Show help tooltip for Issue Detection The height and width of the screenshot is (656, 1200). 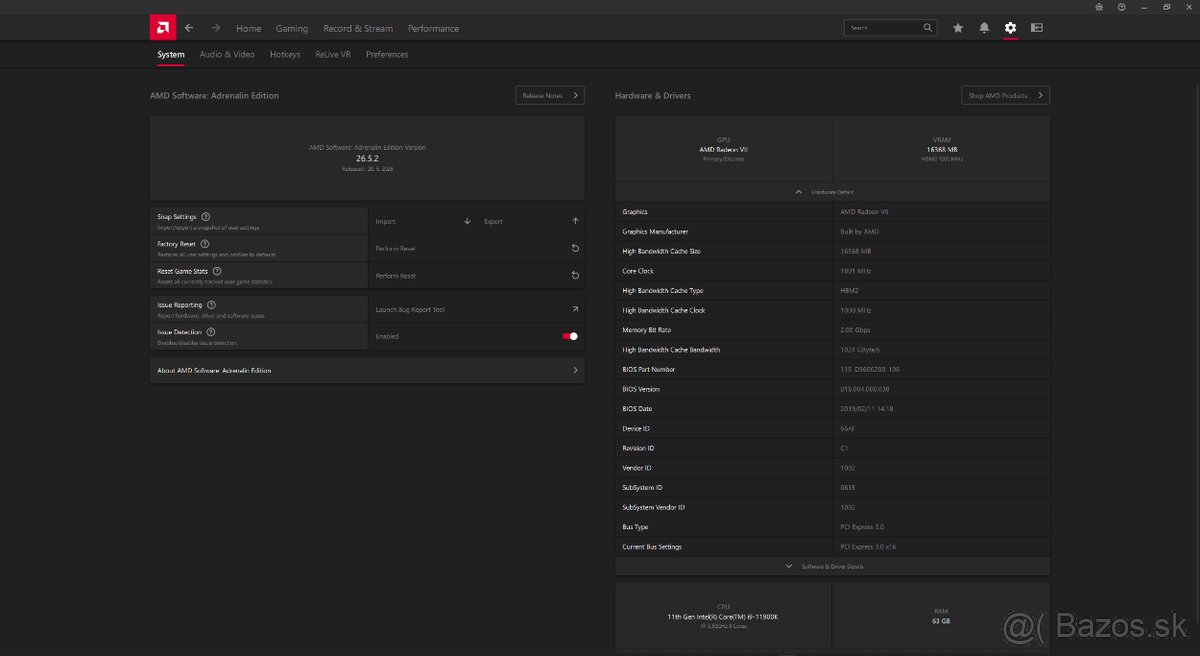[x=210, y=331]
